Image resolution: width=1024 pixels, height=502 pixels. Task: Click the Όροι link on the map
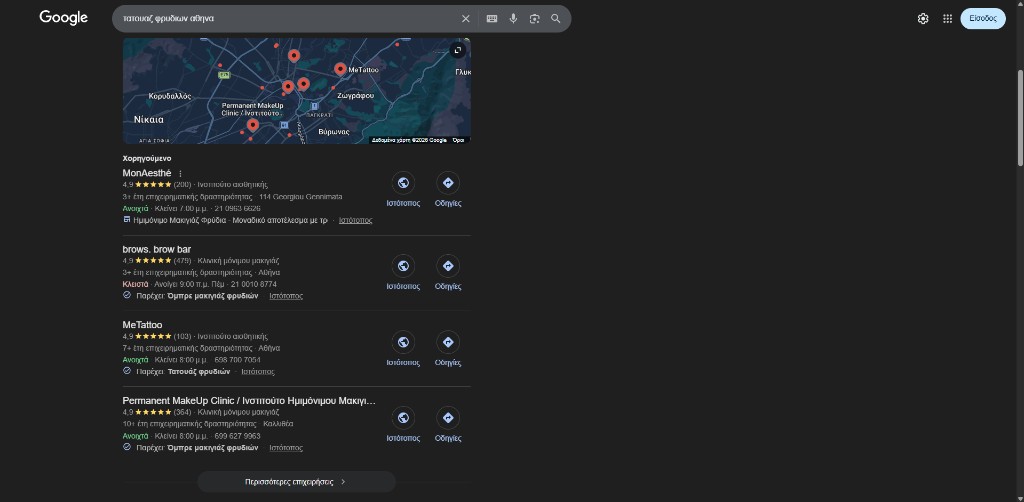coord(458,140)
